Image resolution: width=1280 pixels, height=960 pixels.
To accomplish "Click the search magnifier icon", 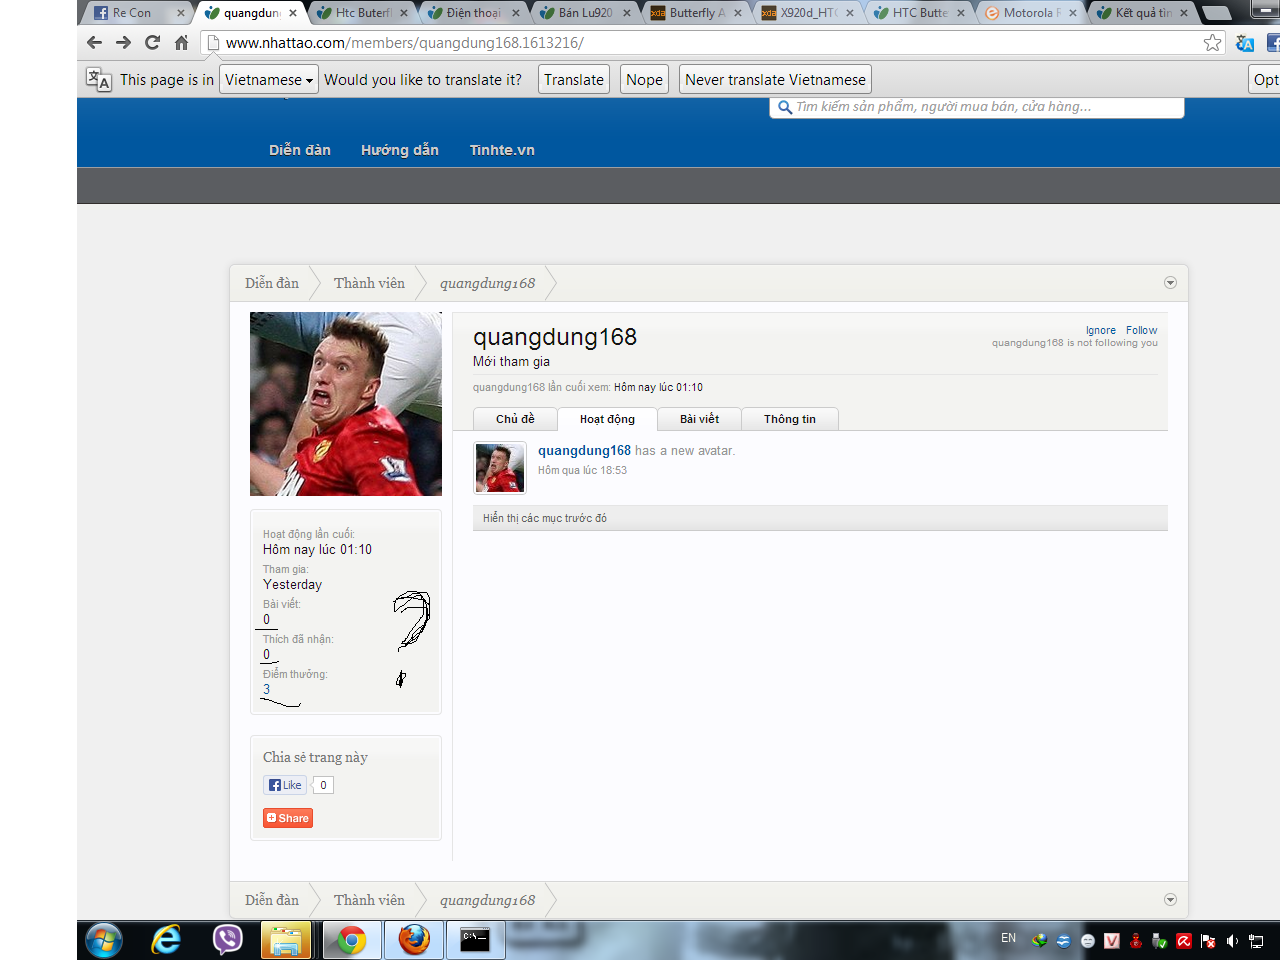I will coord(785,107).
